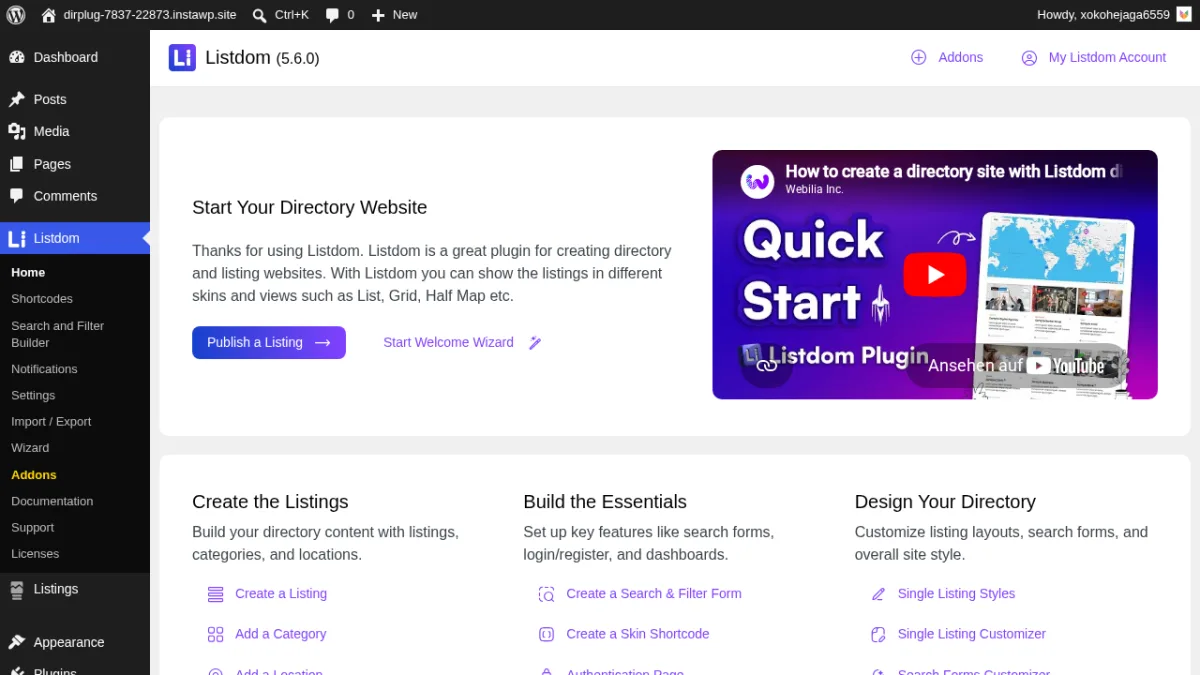
Task: Click Create a Skin Shortcode link
Action: pos(638,634)
